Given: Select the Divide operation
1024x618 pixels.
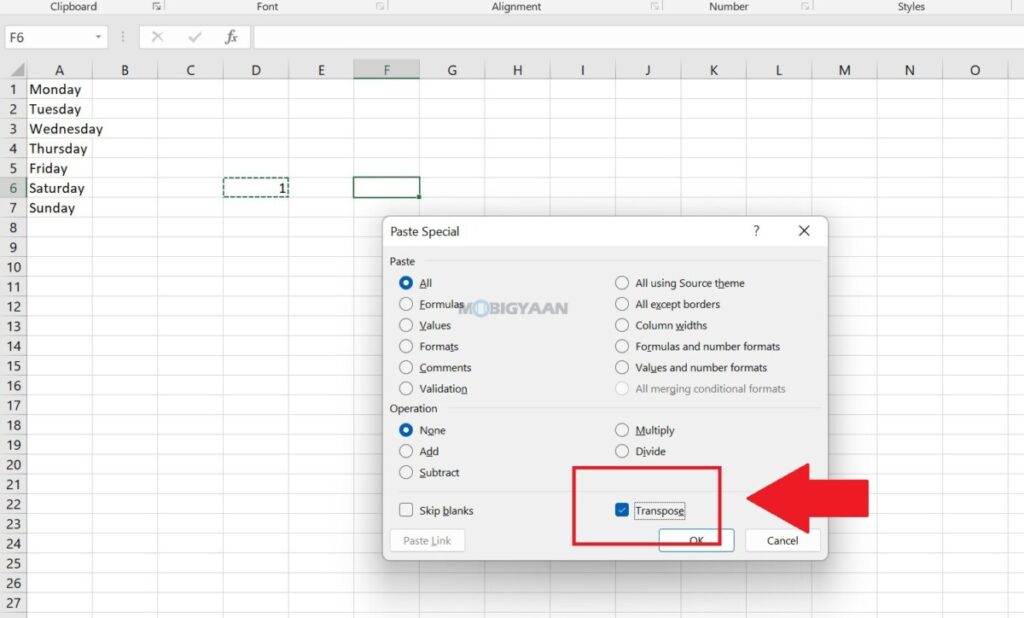Looking at the screenshot, I should pyautogui.click(x=622, y=451).
